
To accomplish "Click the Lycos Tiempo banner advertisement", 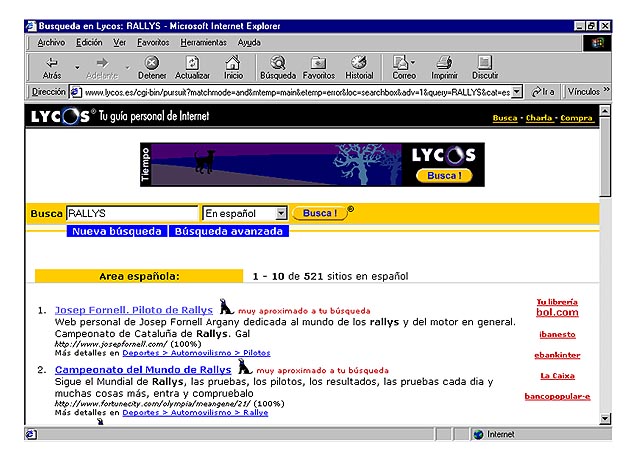I will click(x=312, y=165).
